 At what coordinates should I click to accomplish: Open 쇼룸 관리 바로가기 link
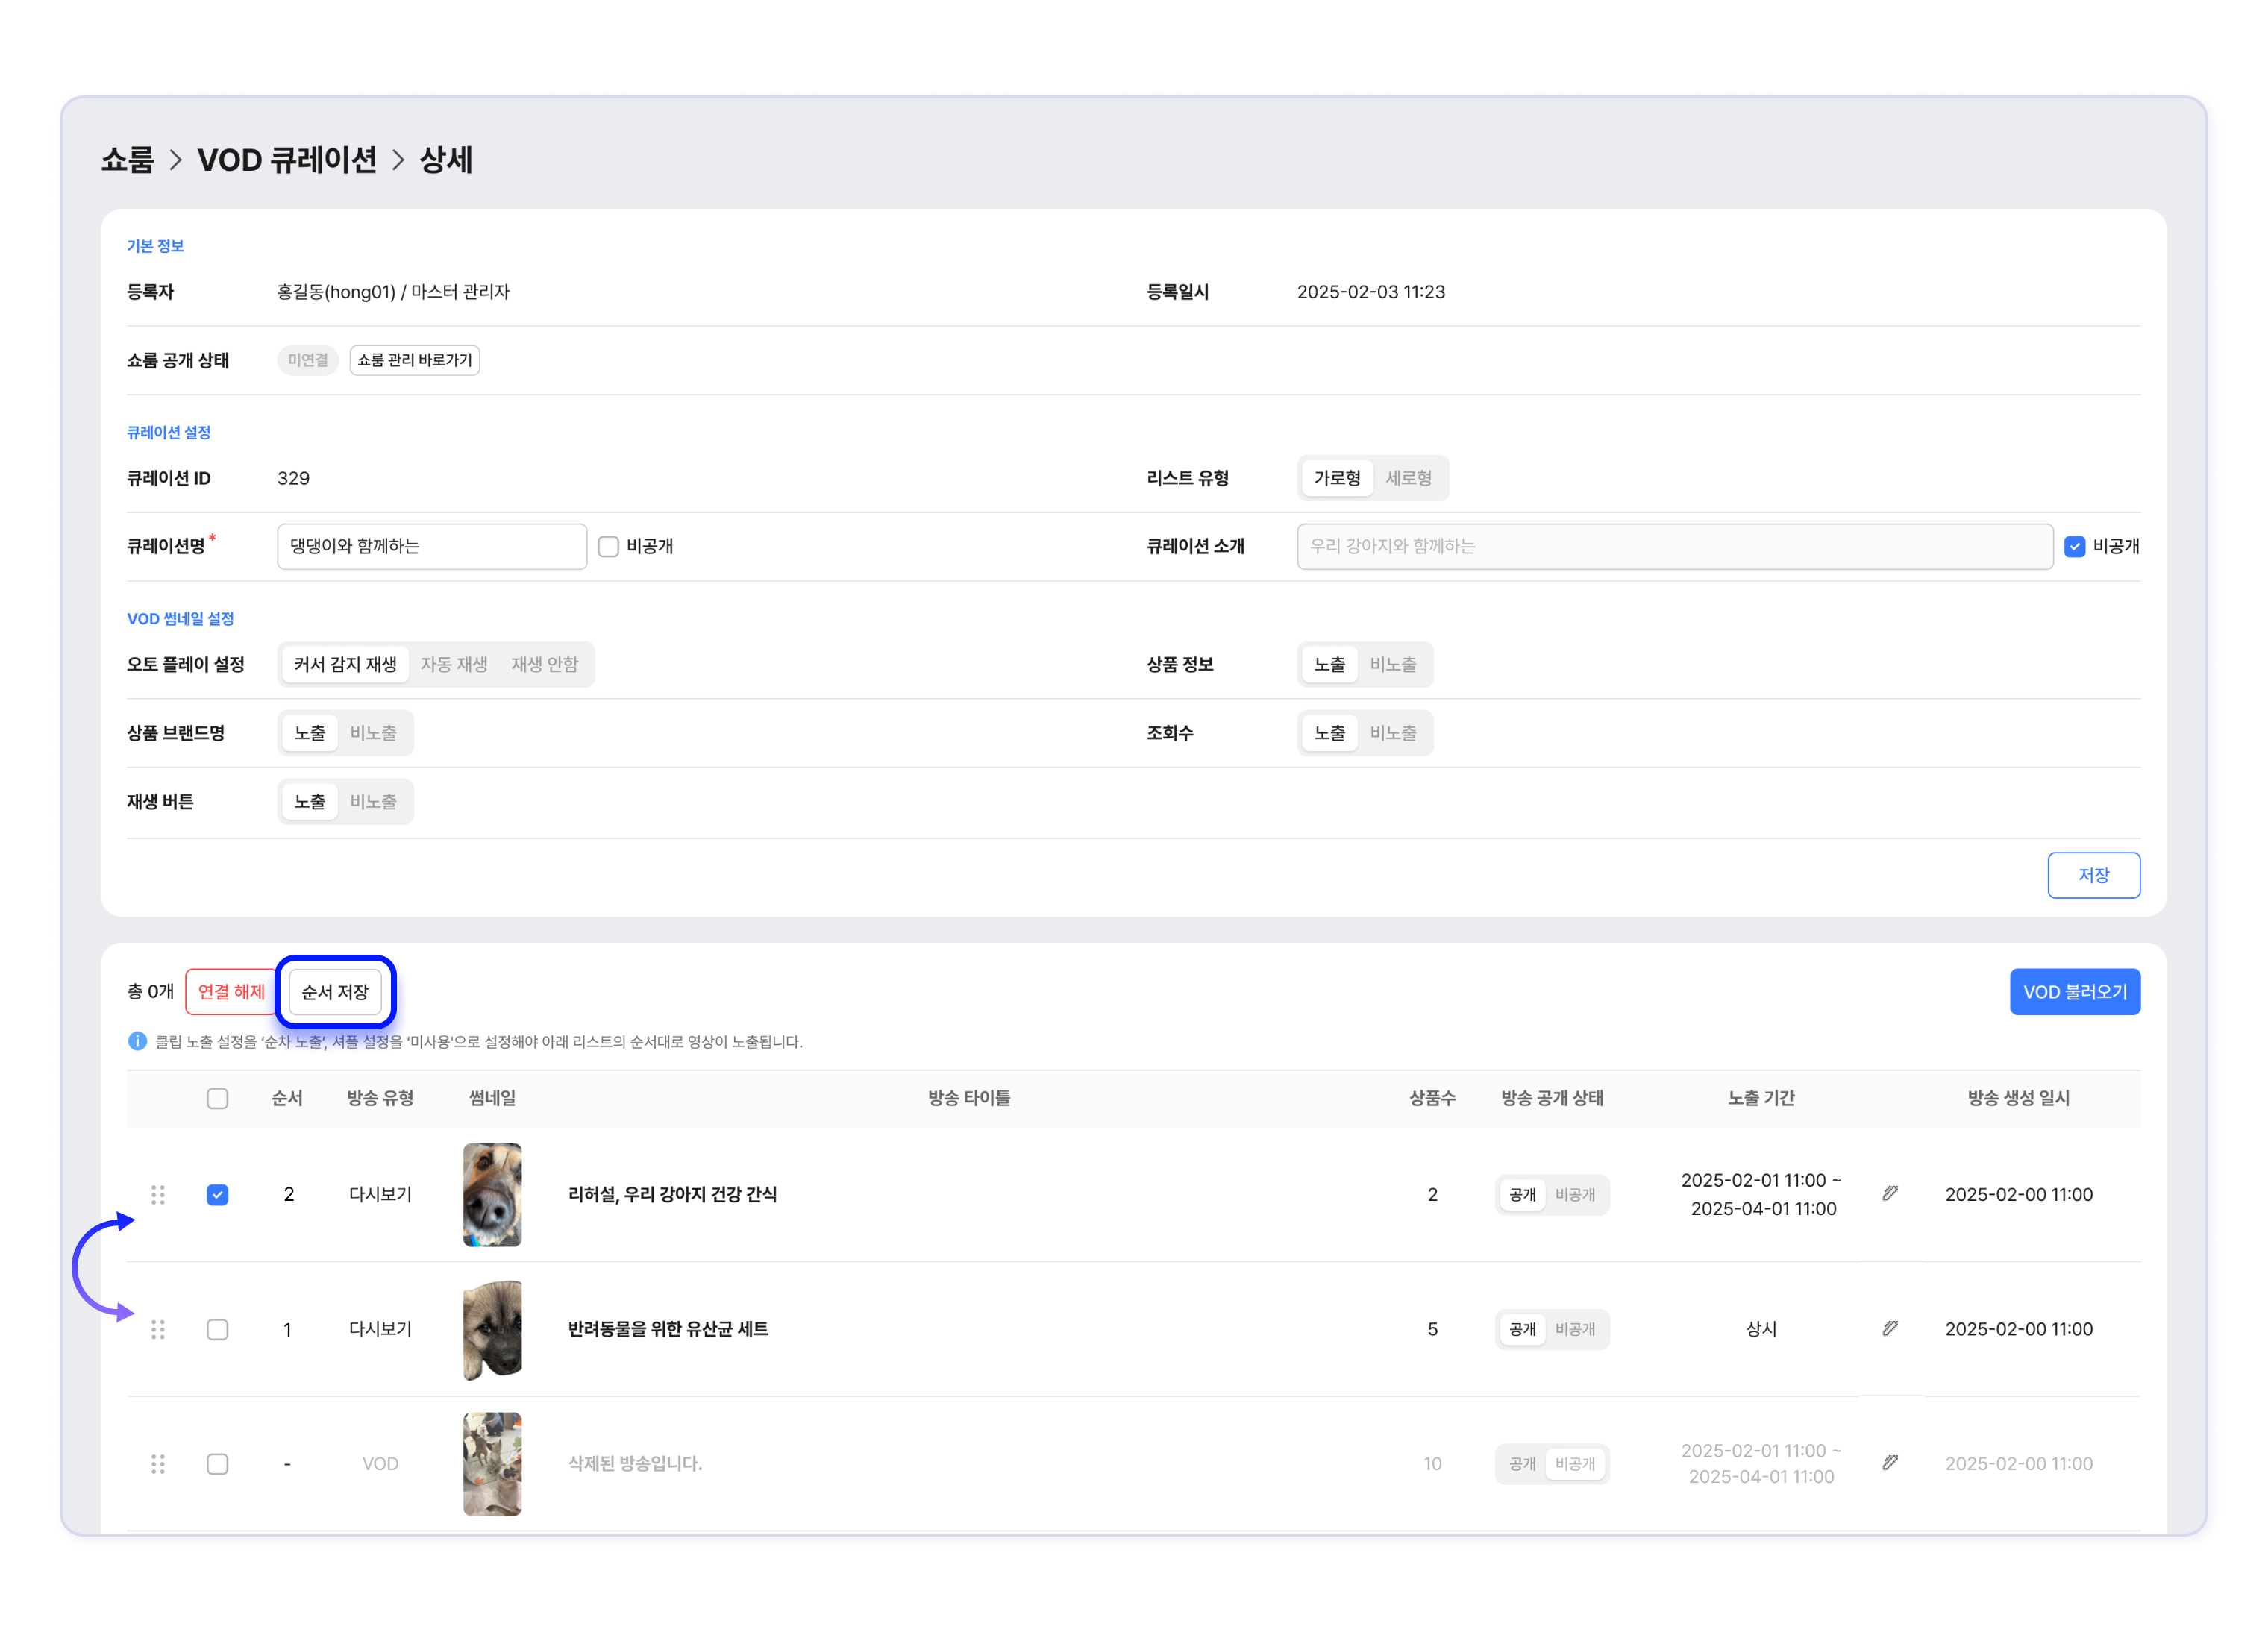coord(414,360)
